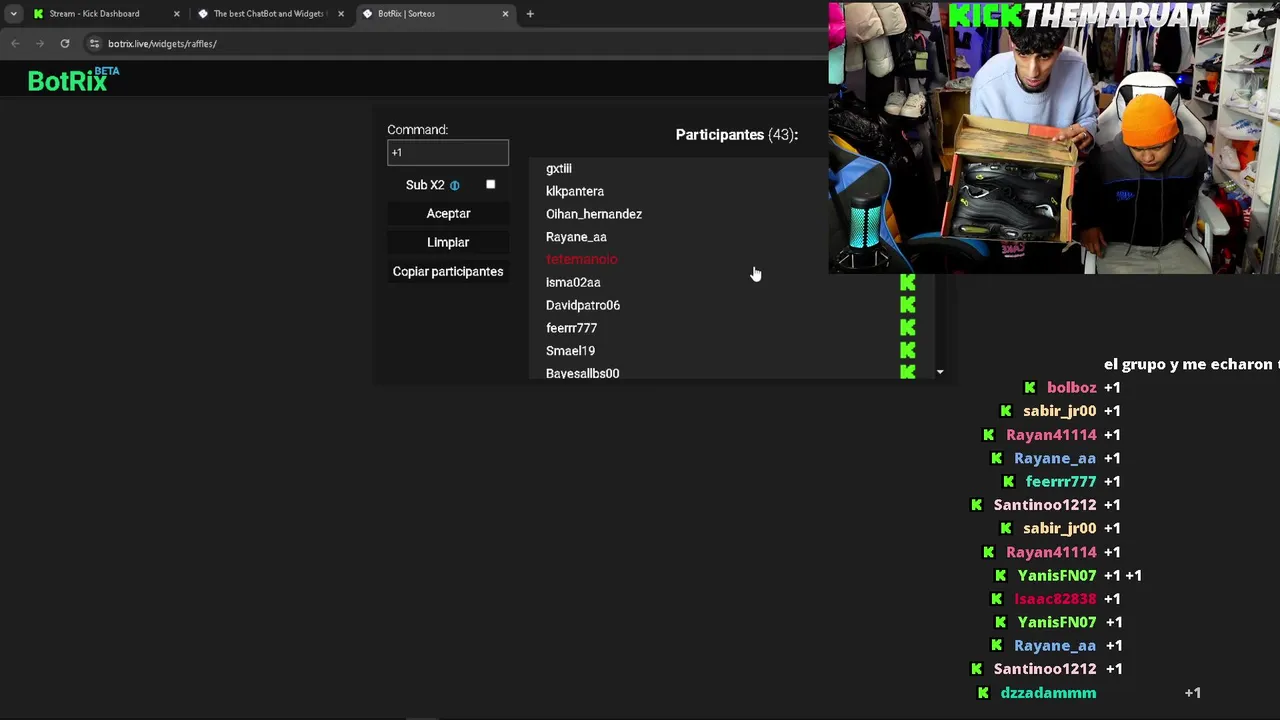1280x720 pixels.
Task: Select participant gxtiiii
Action: pos(559,169)
